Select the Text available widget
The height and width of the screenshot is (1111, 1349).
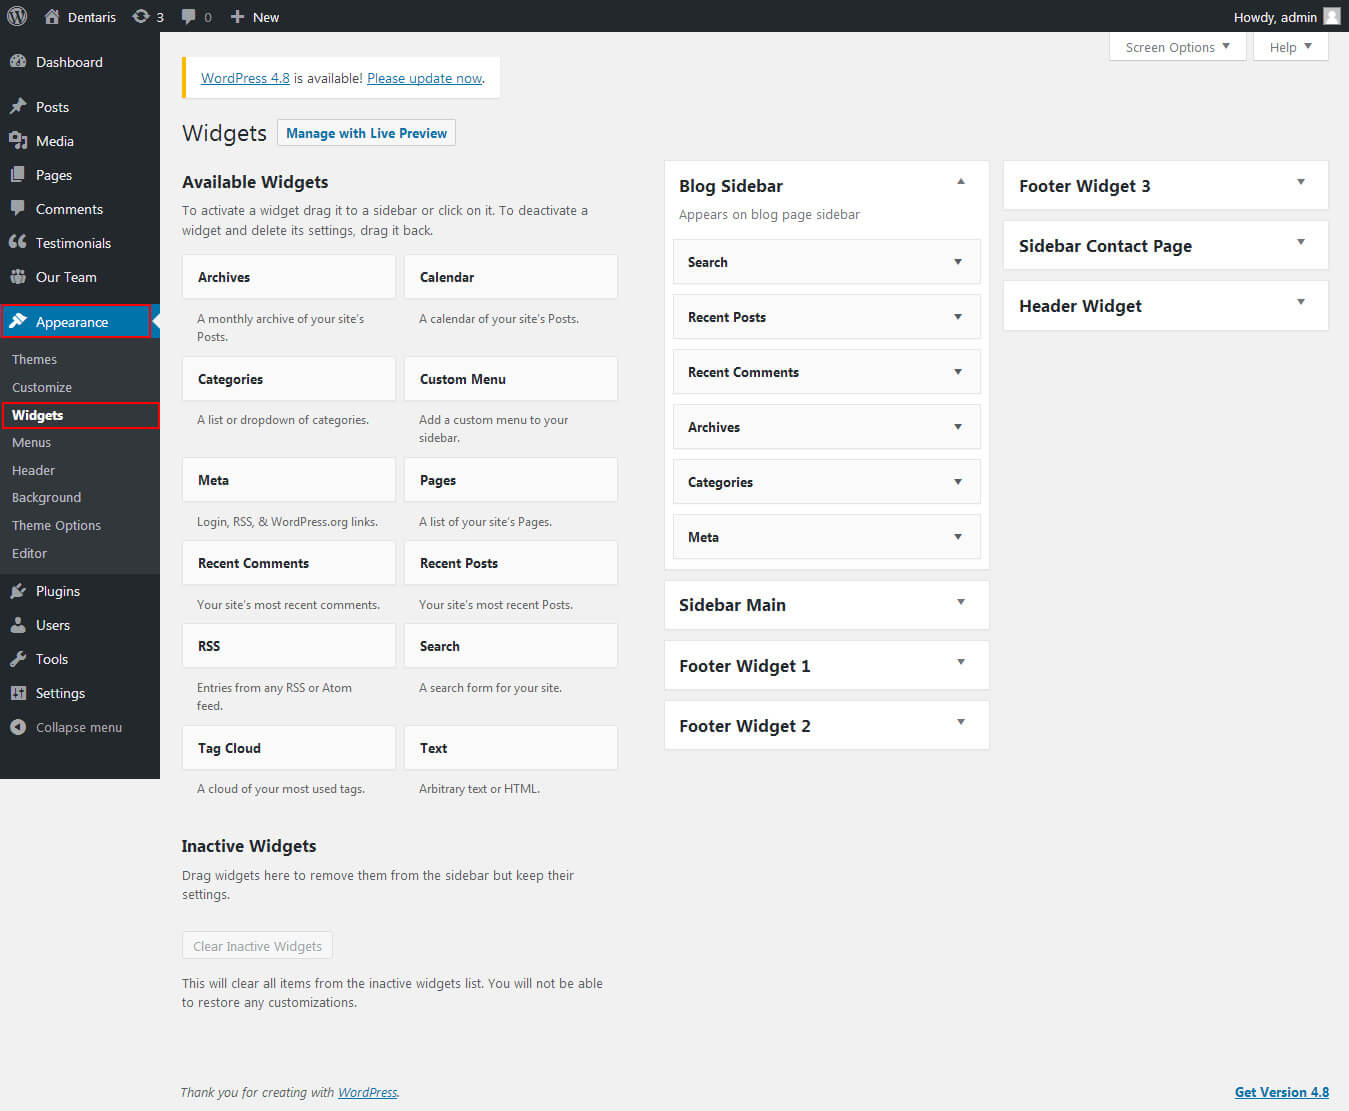511,748
